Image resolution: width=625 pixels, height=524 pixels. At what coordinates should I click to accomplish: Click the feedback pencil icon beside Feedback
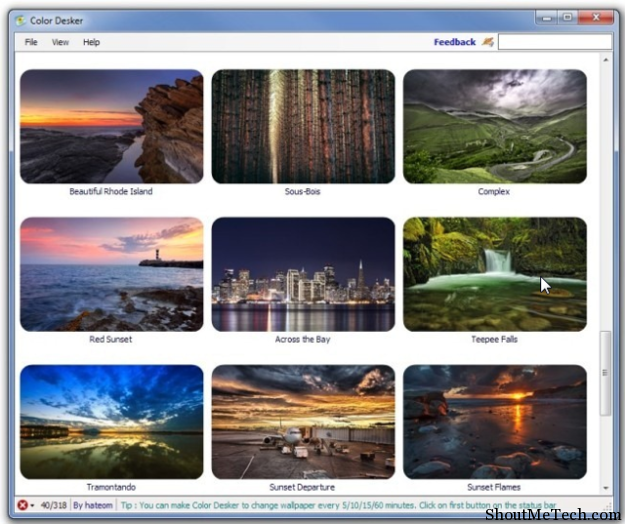[x=487, y=42]
